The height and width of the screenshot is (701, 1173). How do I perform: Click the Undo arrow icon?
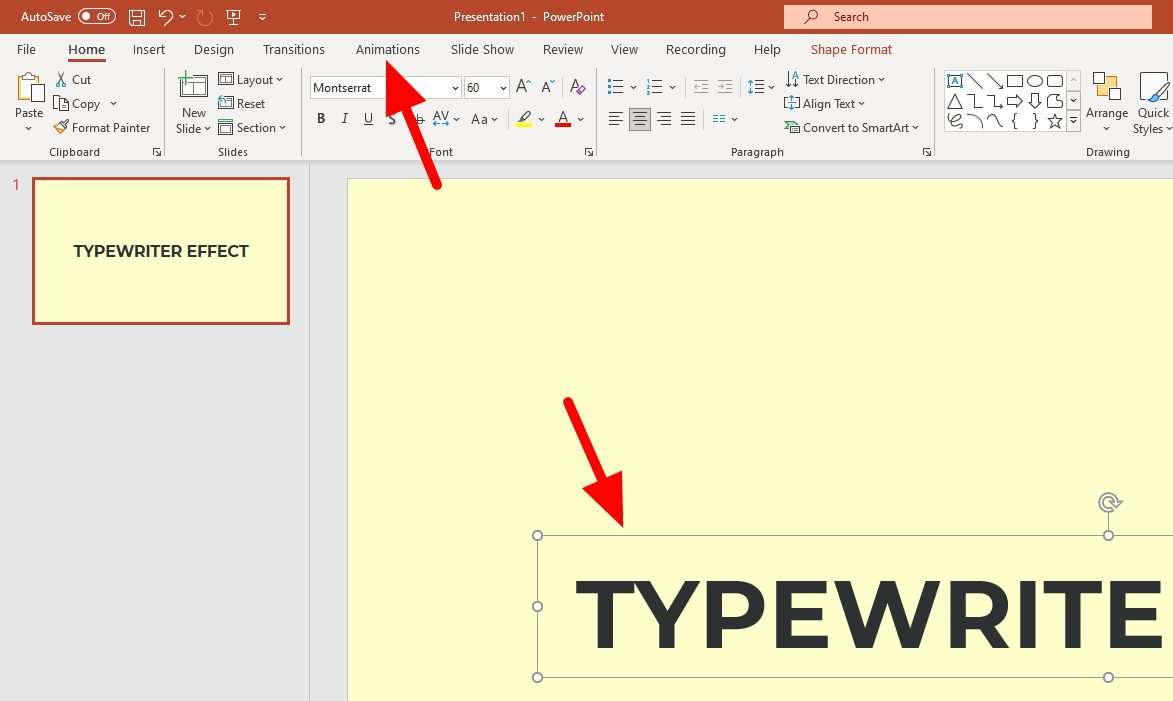(x=165, y=16)
